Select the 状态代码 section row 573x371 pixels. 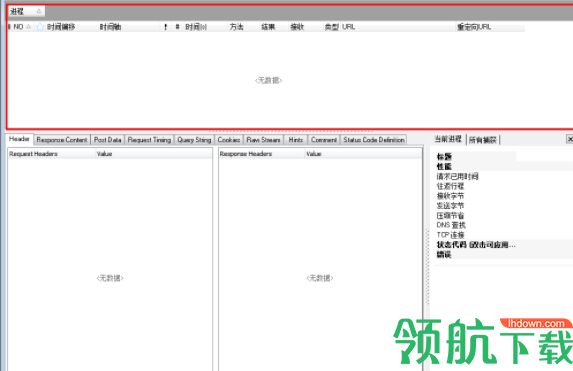pyautogui.click(x=504, y=245)
